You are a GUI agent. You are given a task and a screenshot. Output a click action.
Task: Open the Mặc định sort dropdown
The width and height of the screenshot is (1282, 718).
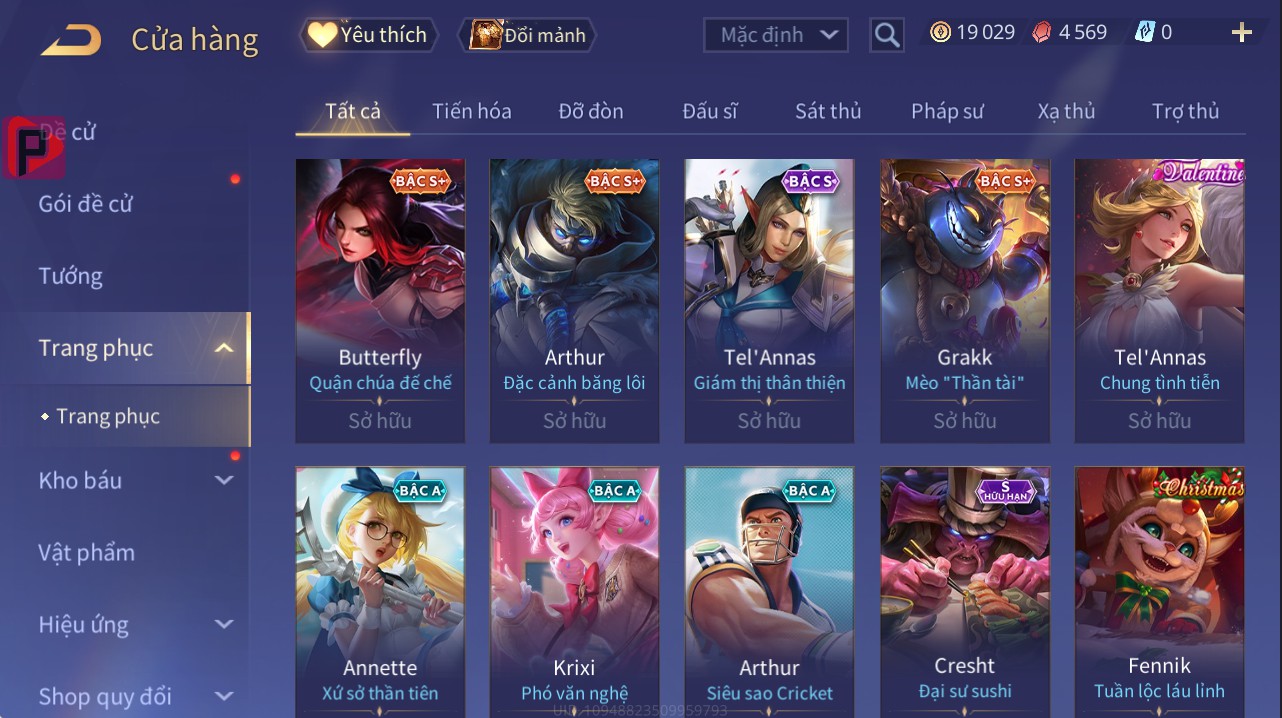(776, 35)
